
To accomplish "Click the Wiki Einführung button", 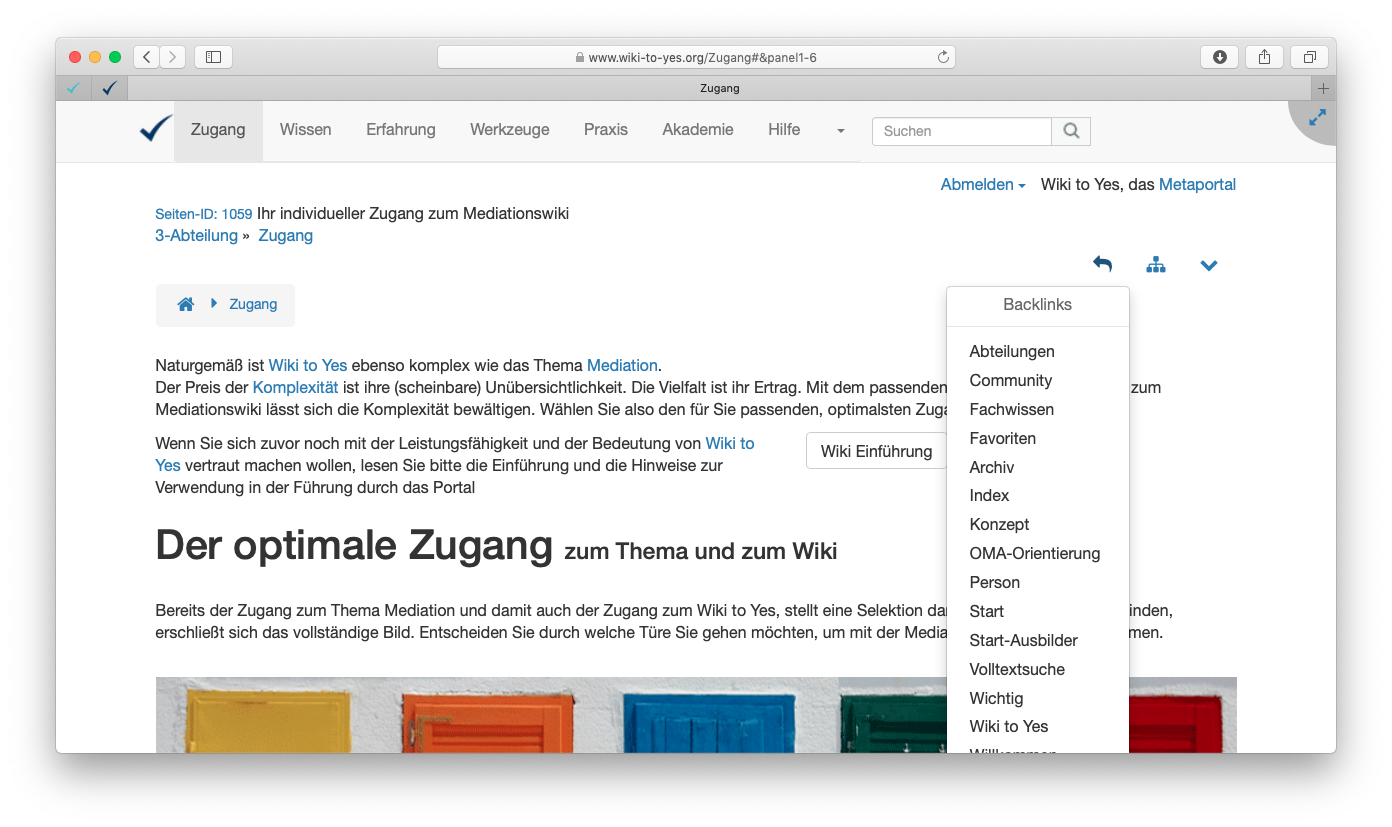I will click(876, 451).
